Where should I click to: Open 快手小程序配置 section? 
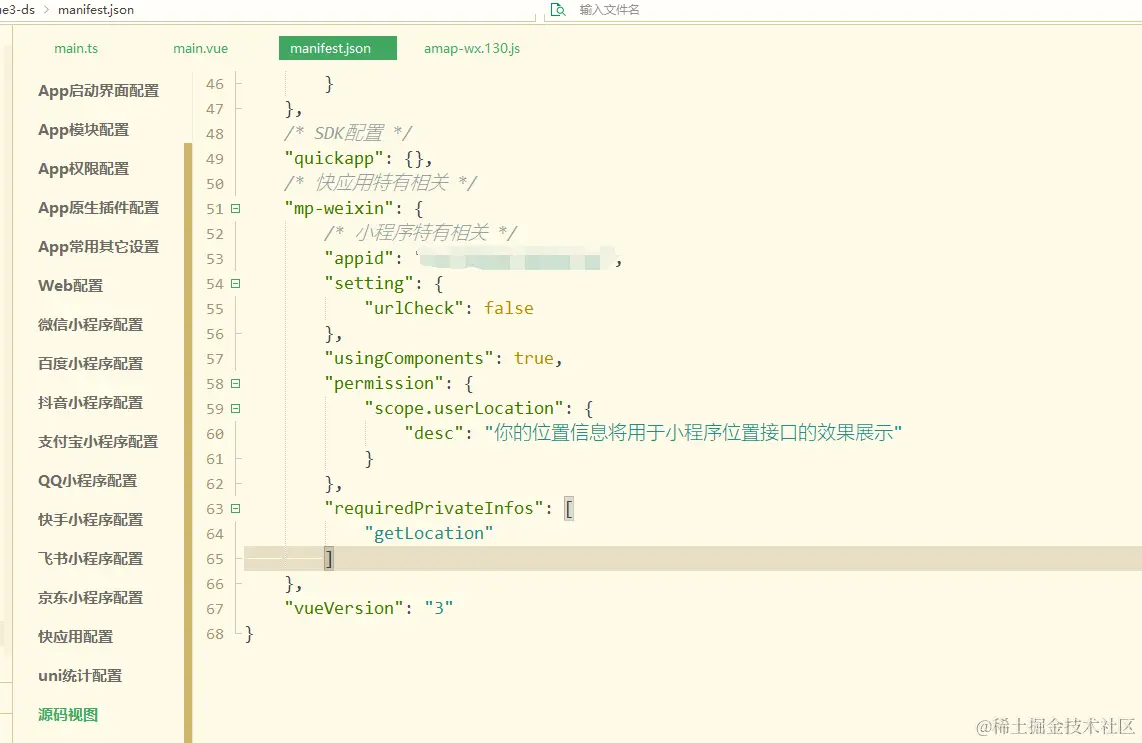point(90,519)
